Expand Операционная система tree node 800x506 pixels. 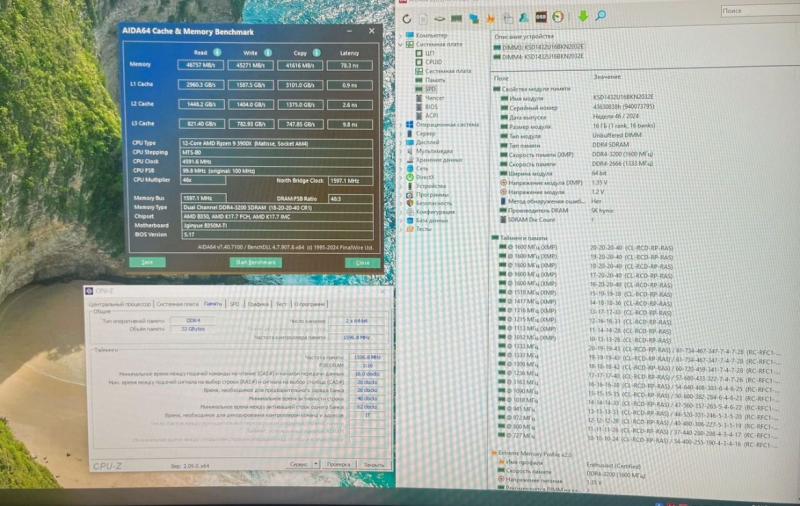point(401,124)
